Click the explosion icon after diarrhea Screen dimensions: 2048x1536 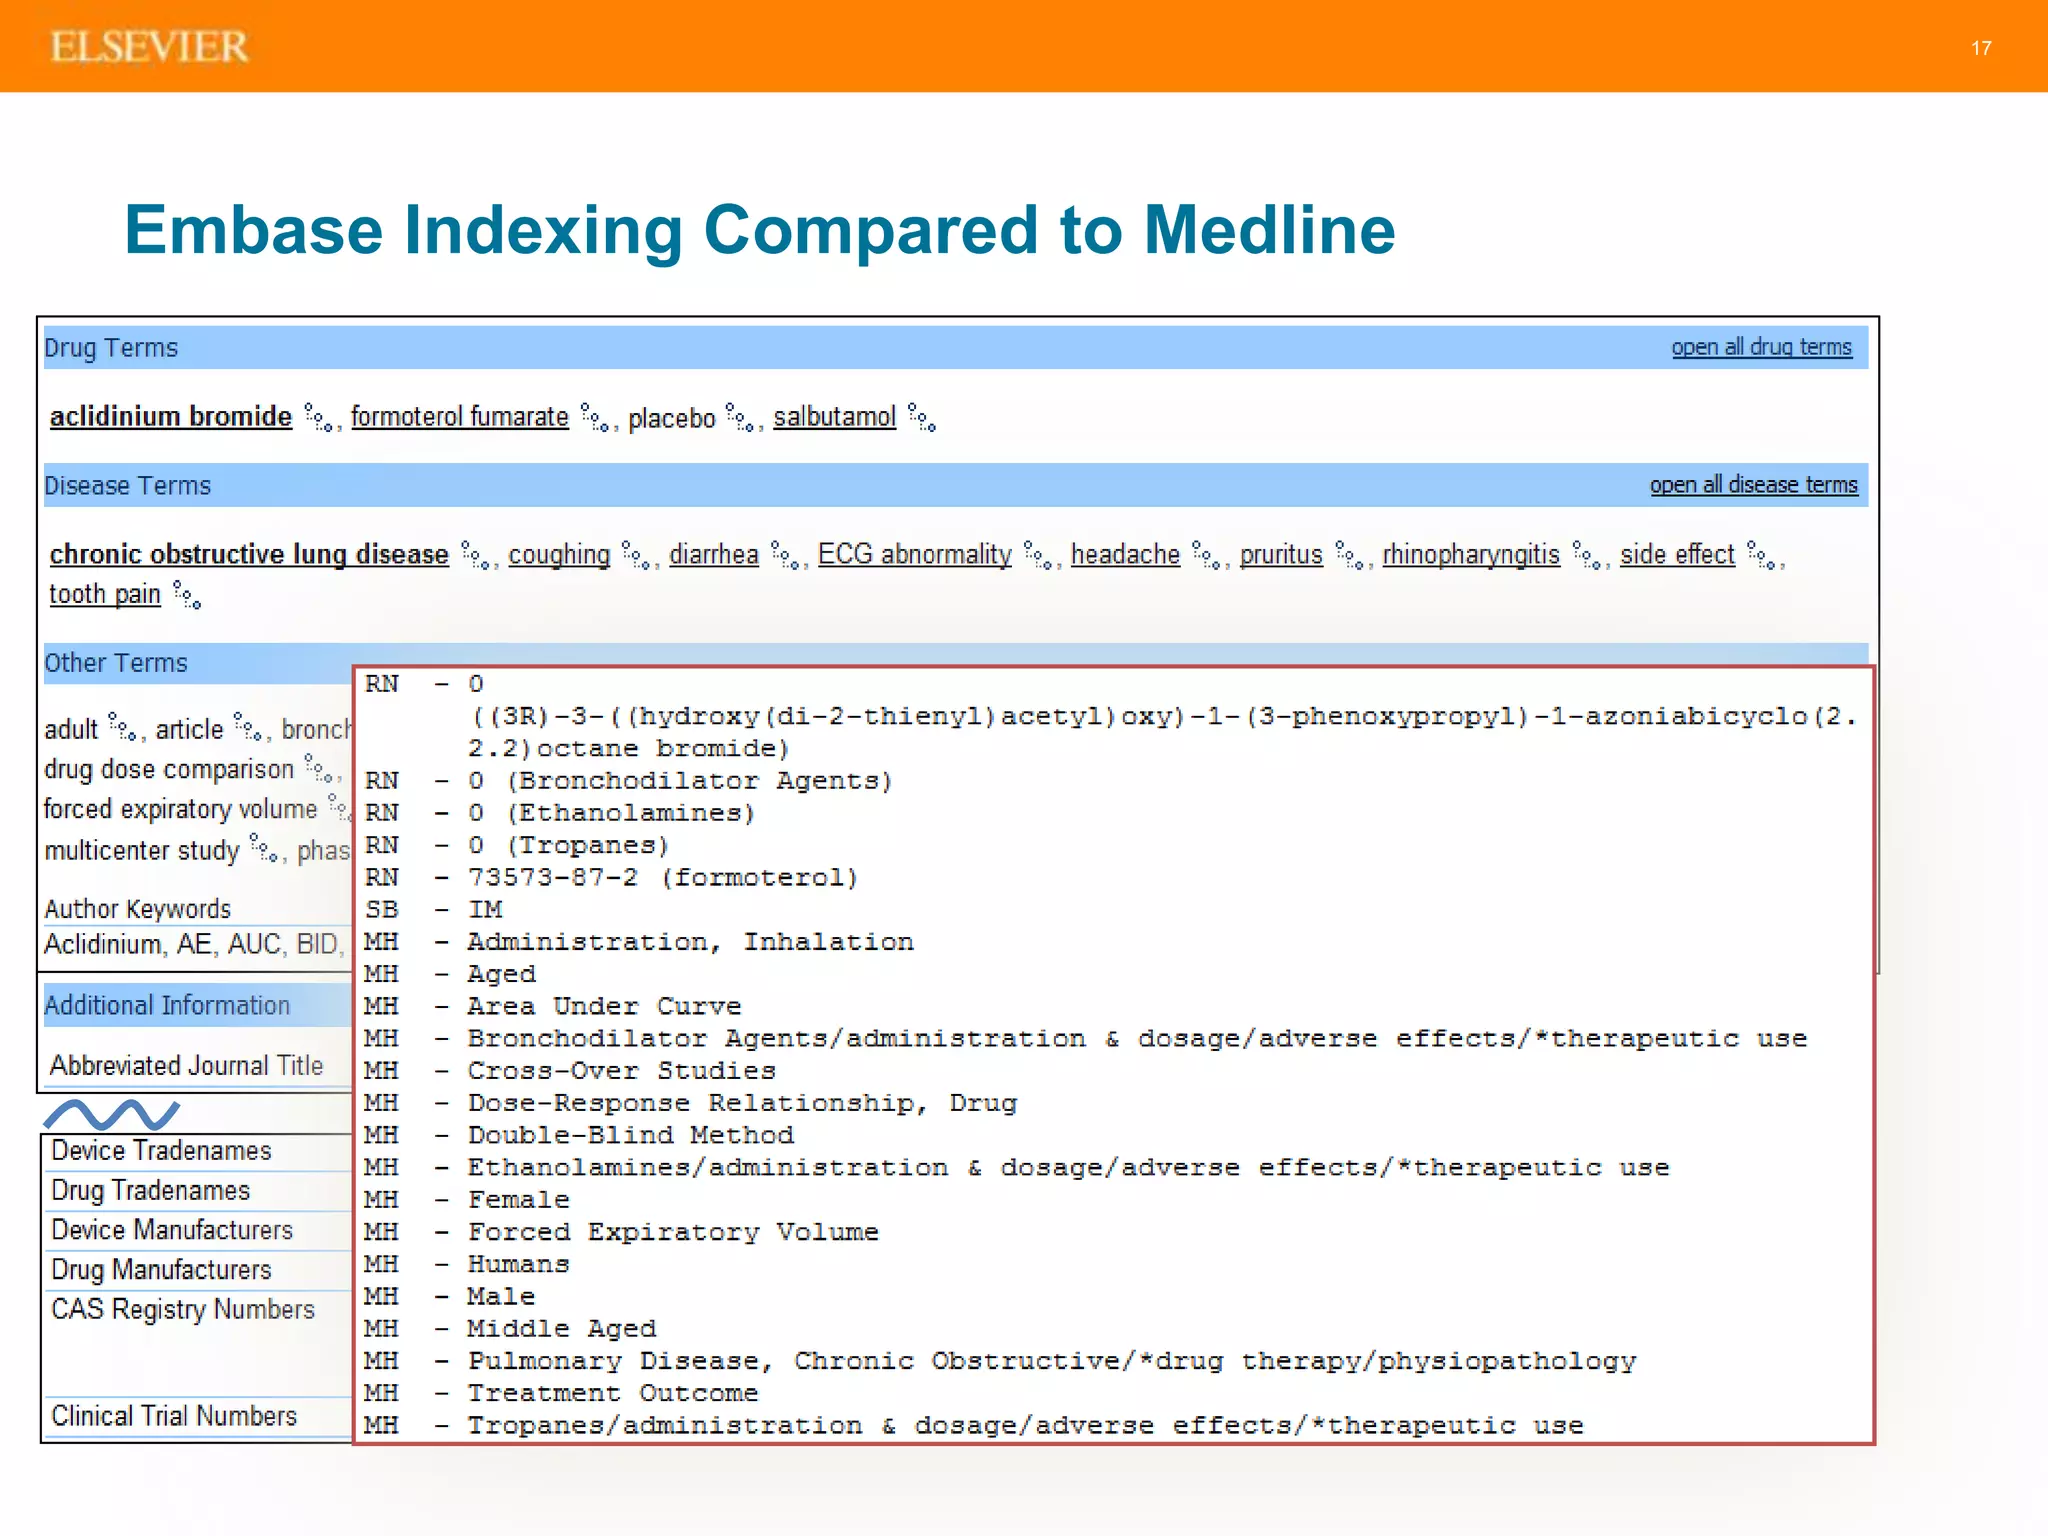coord(785,556)
